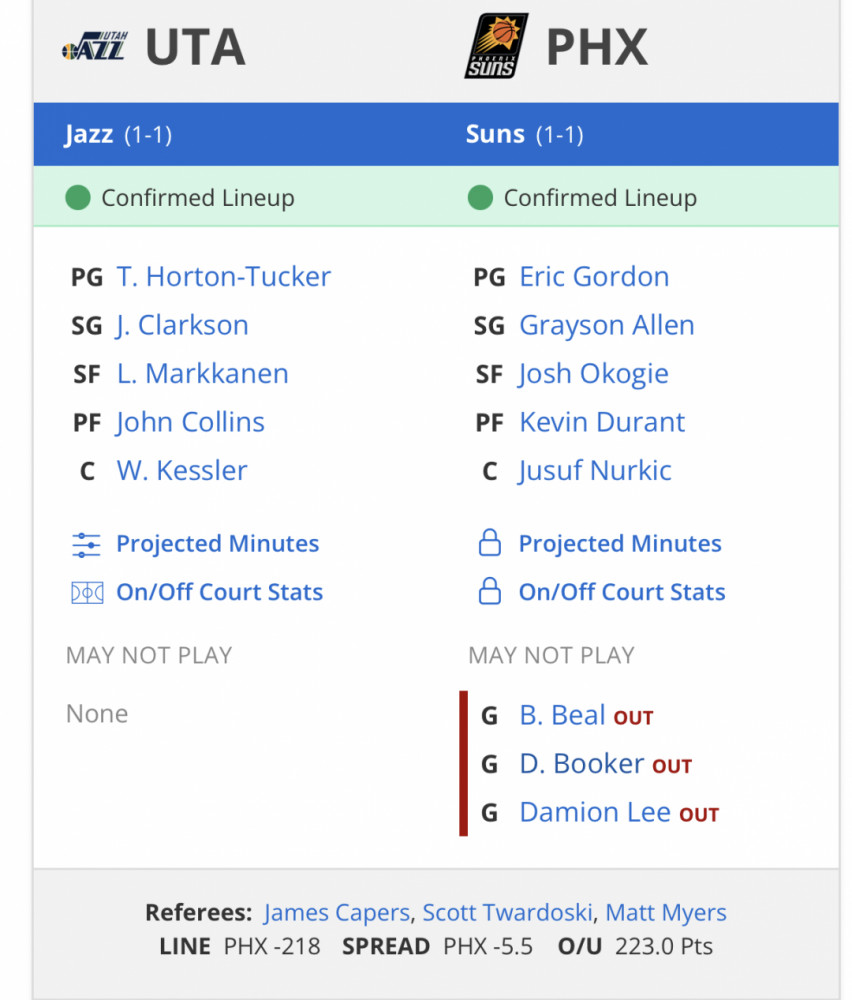Click the Utah Jazz team logo
Viewport: 852px width, 1000px height.
pos(95,46)
